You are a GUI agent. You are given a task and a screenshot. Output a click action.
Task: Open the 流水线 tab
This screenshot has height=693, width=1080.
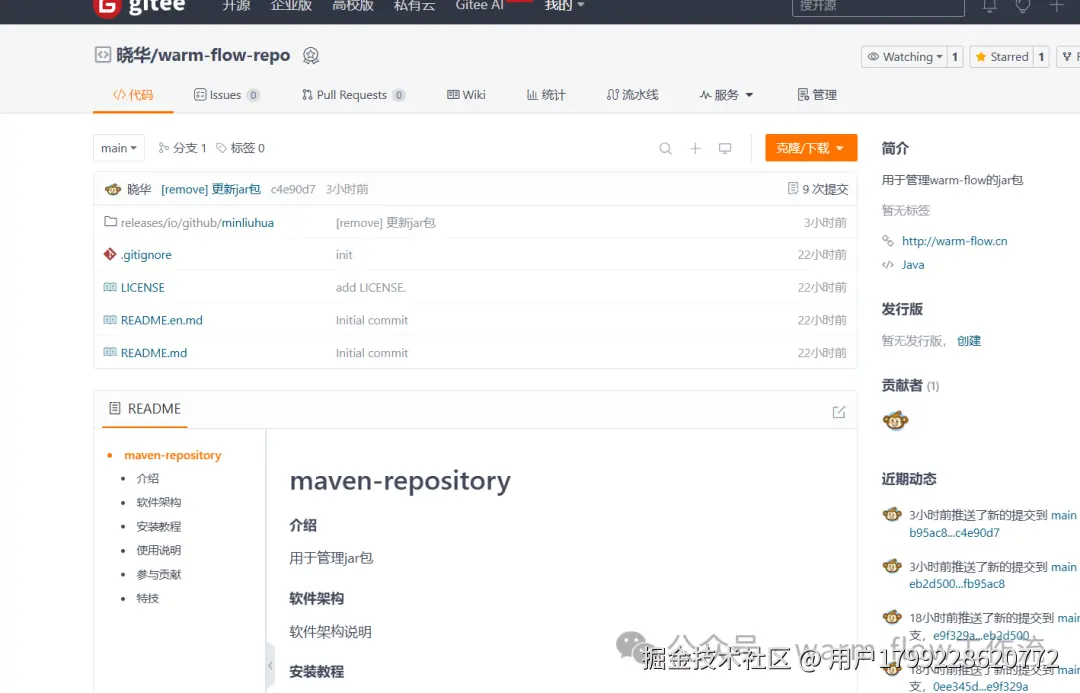tap(632, 95)
